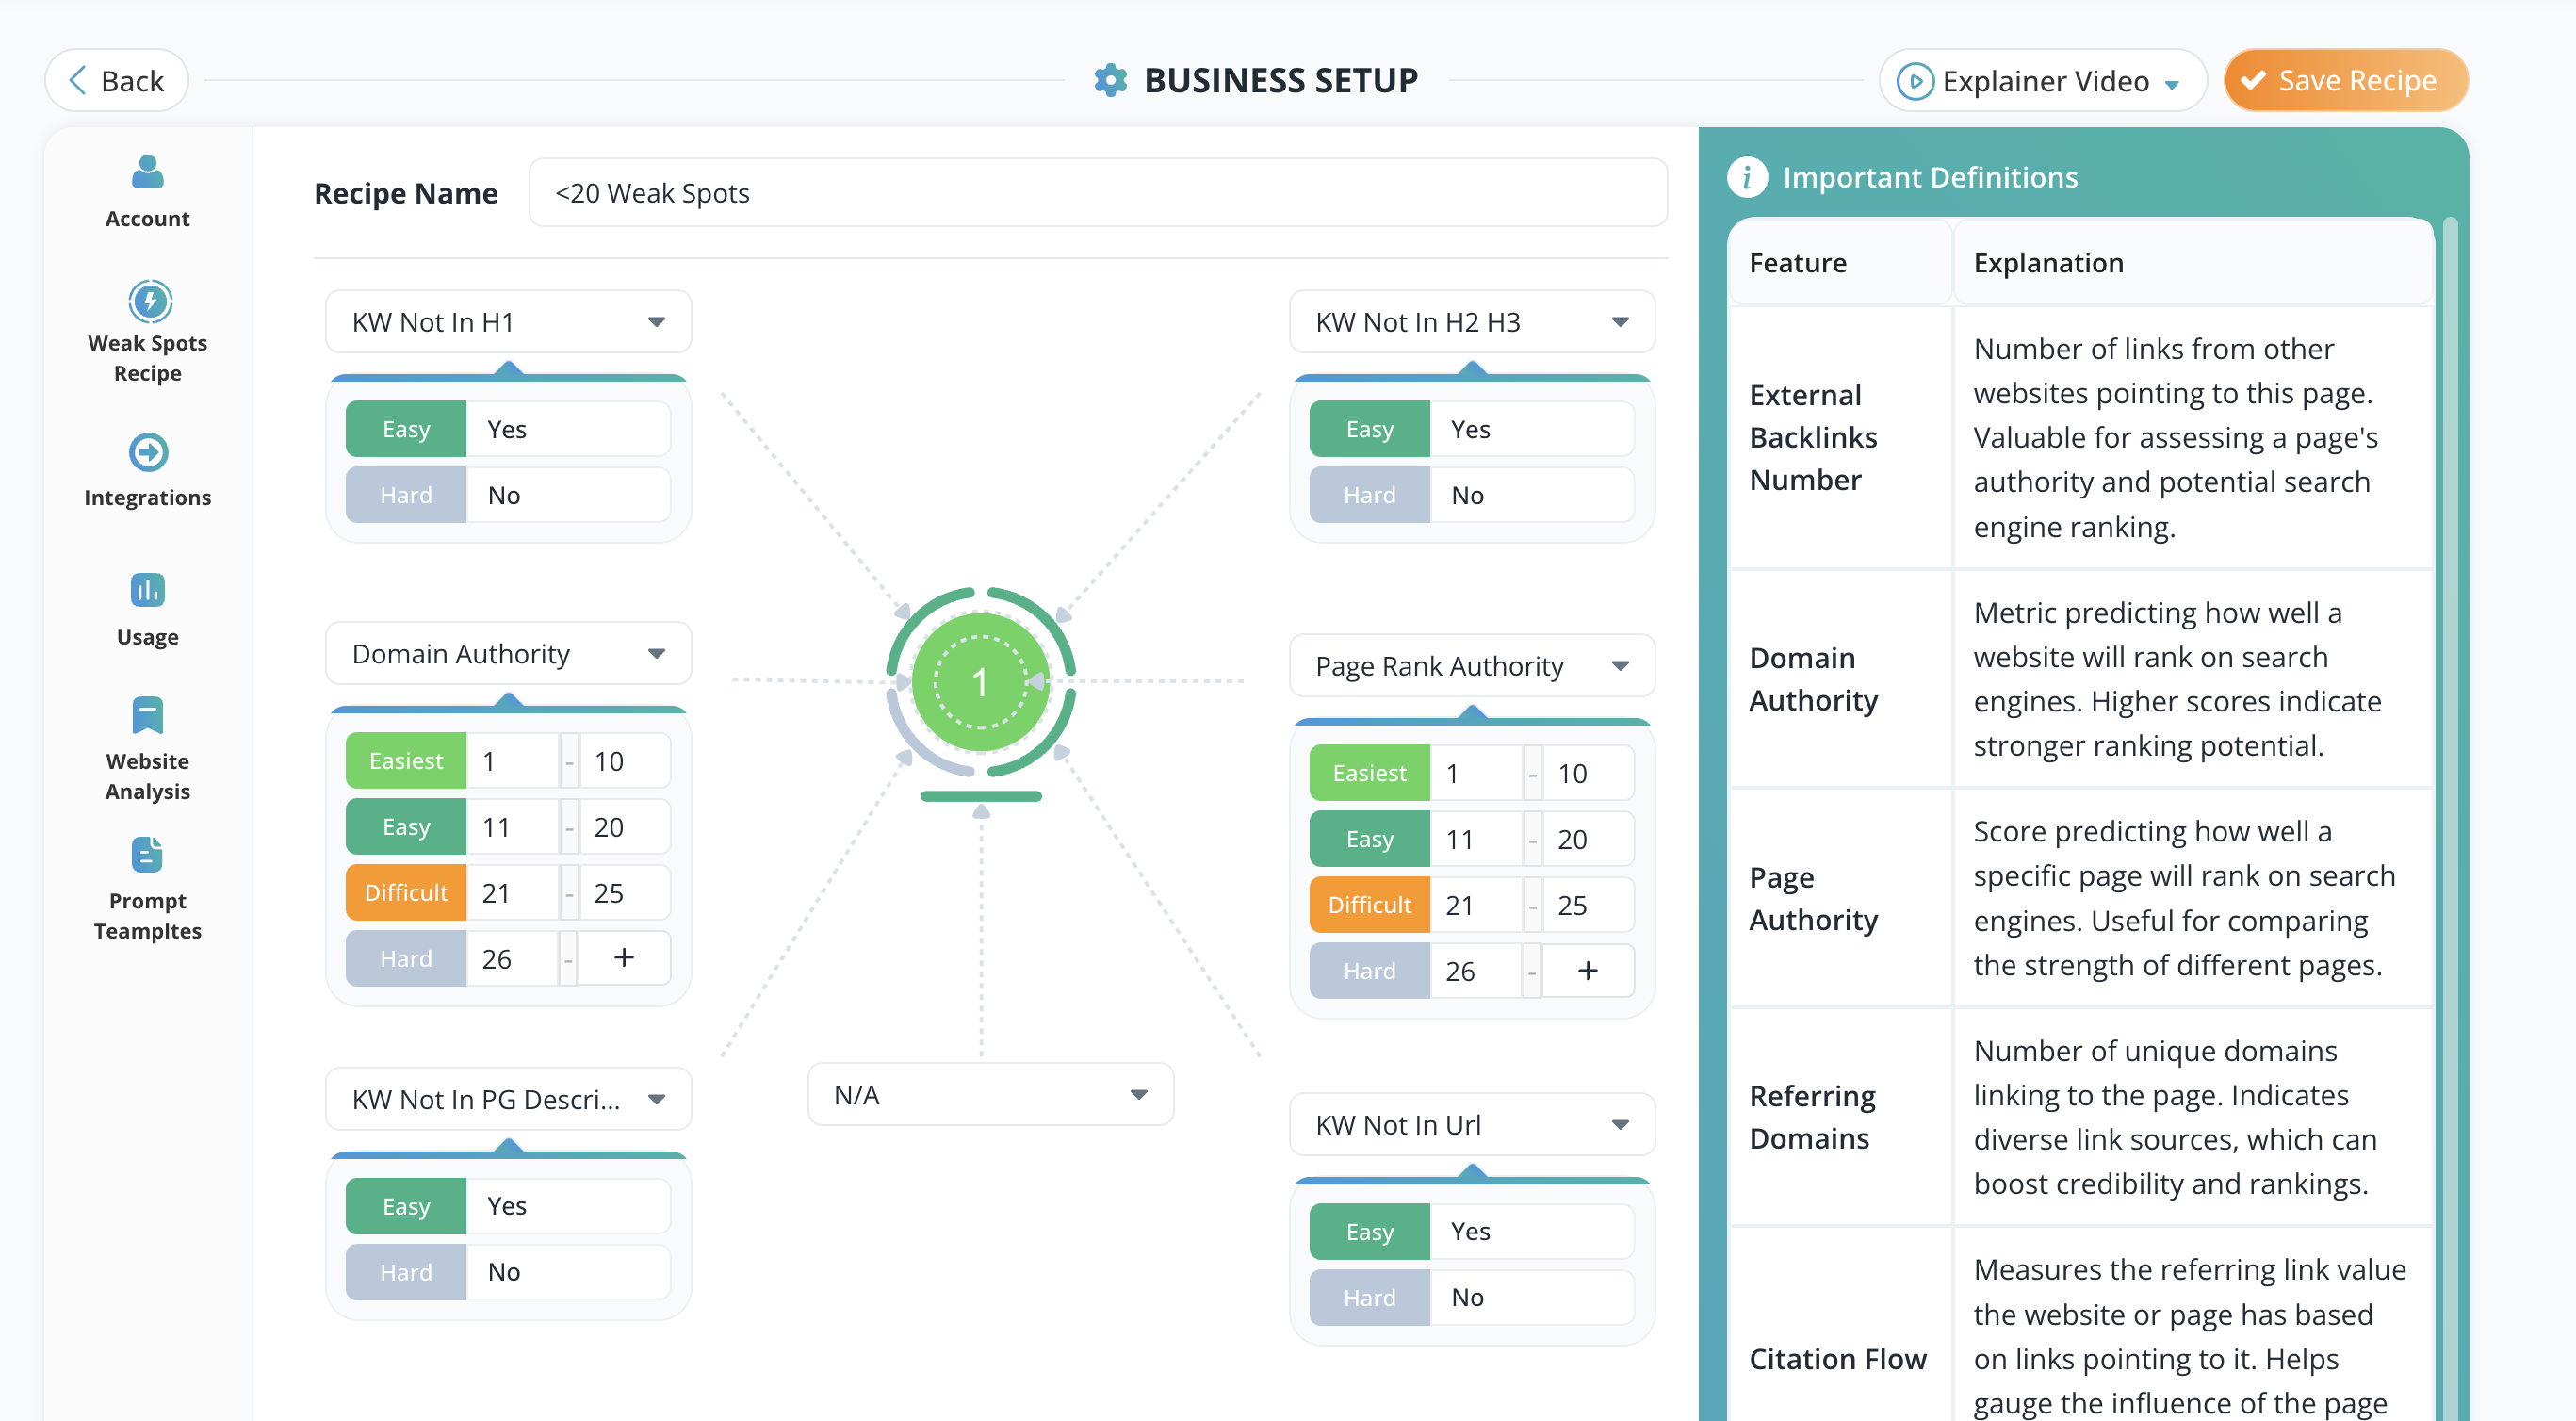Open Weak Spots Recipe lightning icon
This screenshot has height=1421, width=2576.
click(x=150, y=301)
